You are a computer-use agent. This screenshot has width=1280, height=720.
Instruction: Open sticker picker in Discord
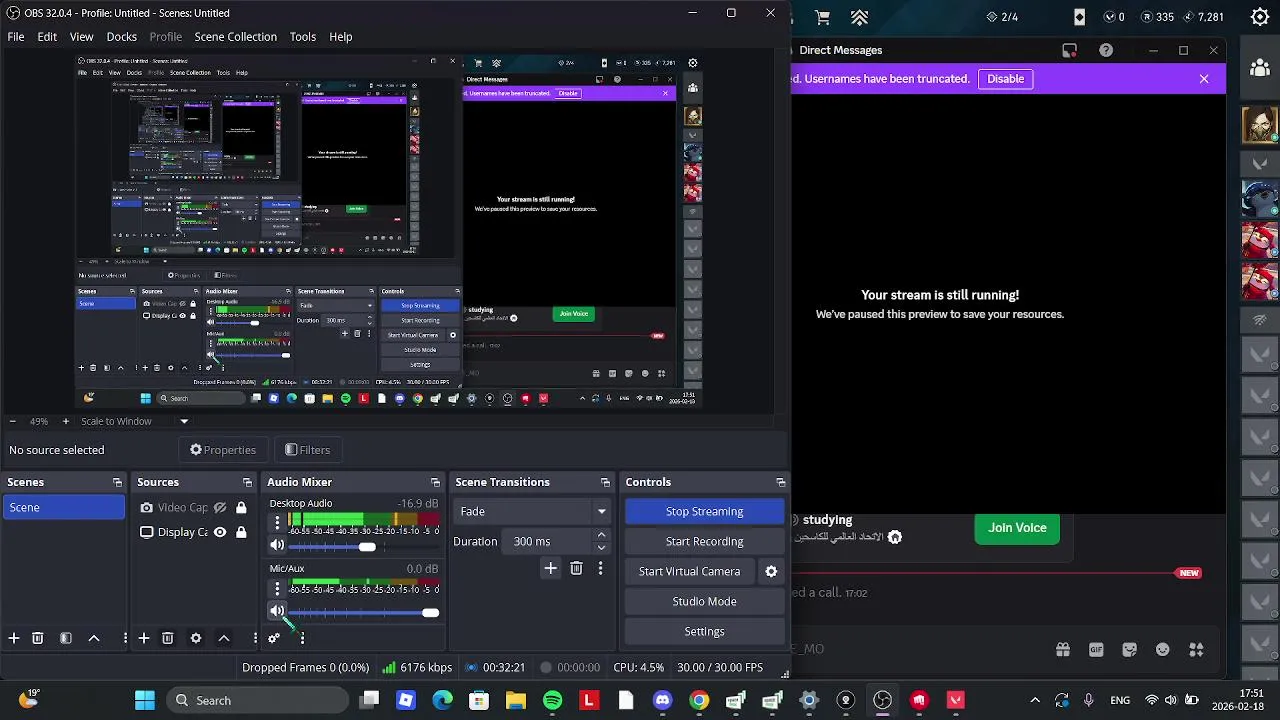click(x=1130, y=649)
